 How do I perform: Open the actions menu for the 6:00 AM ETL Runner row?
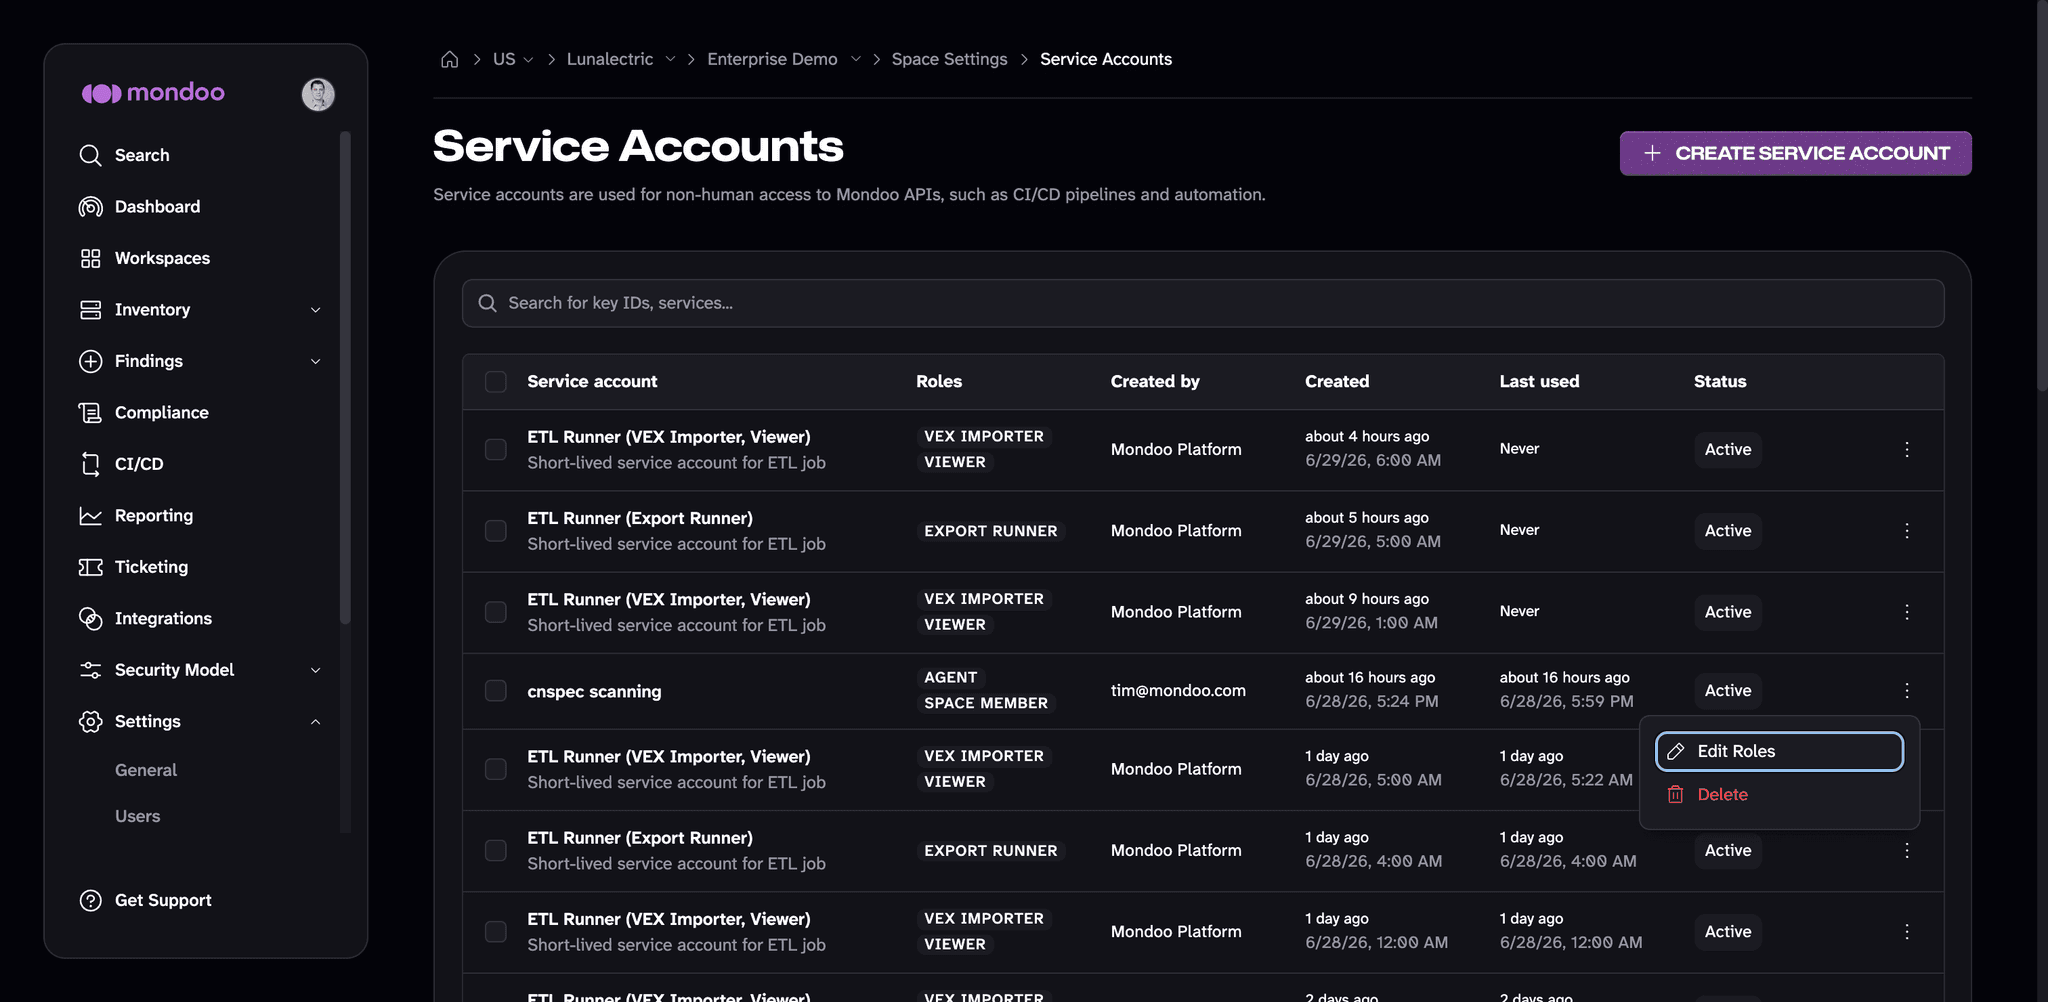[x=1907, y=450]
